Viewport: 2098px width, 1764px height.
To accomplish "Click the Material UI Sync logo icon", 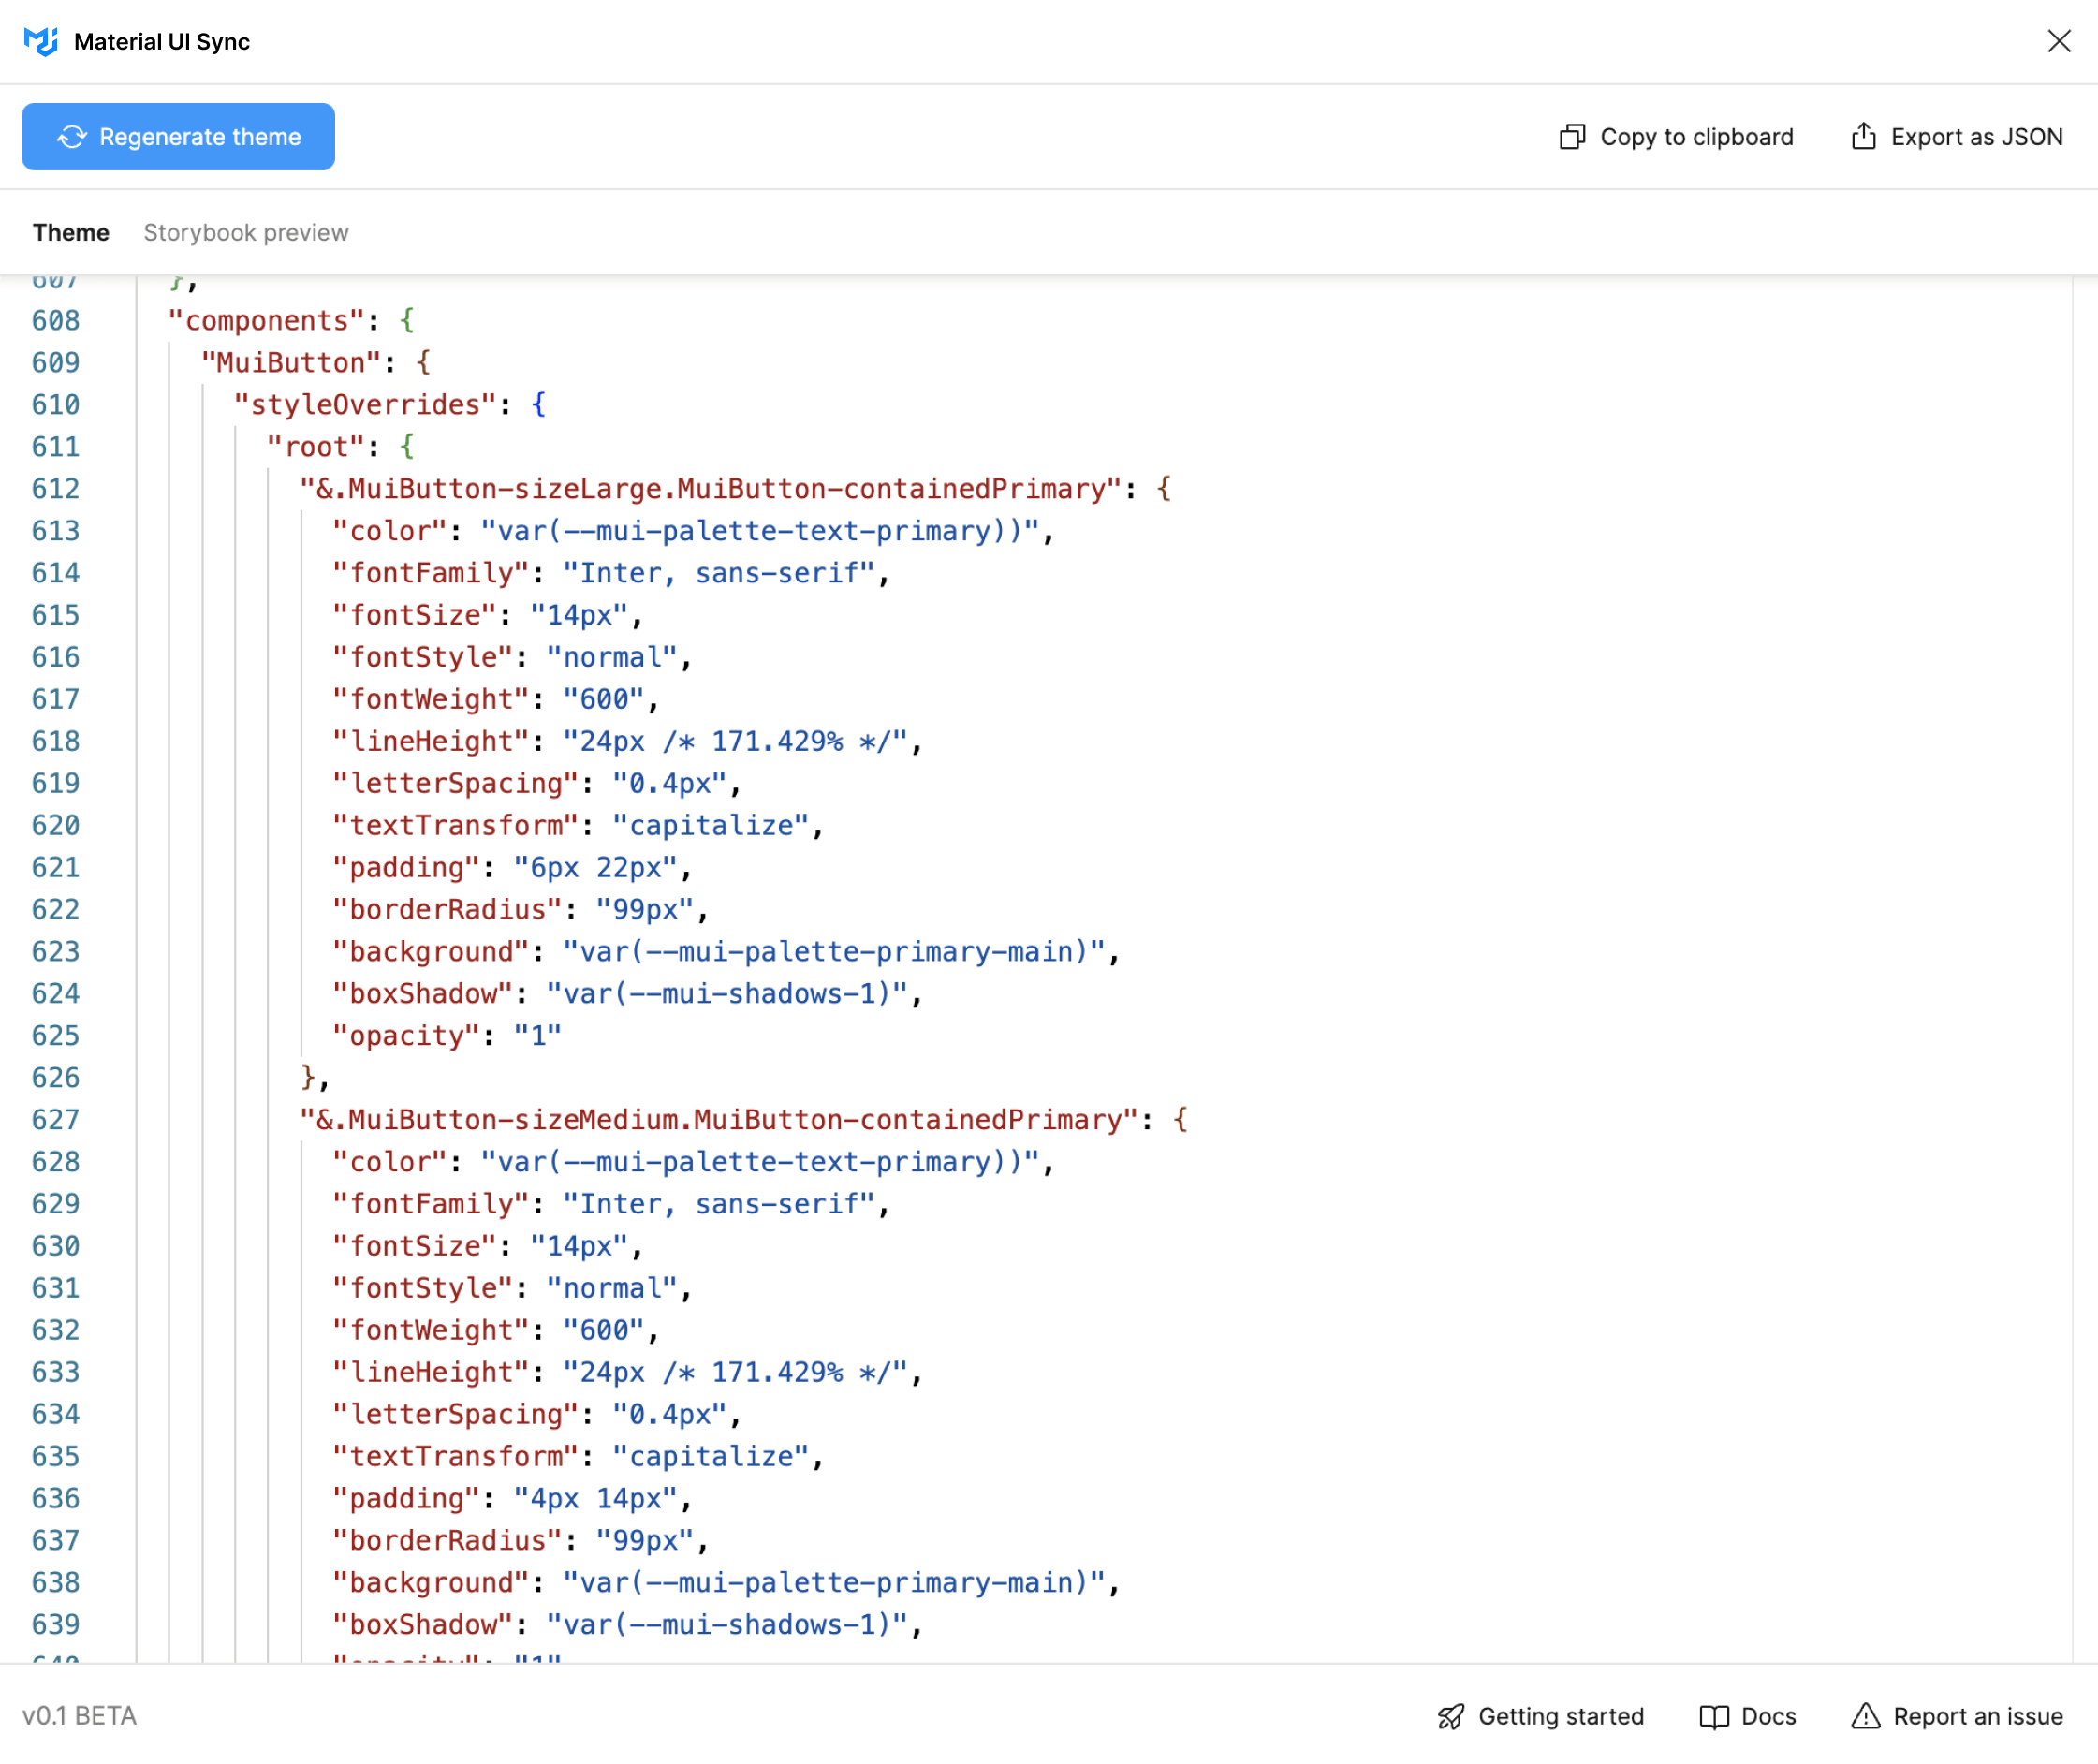I will tap(42, 42).
